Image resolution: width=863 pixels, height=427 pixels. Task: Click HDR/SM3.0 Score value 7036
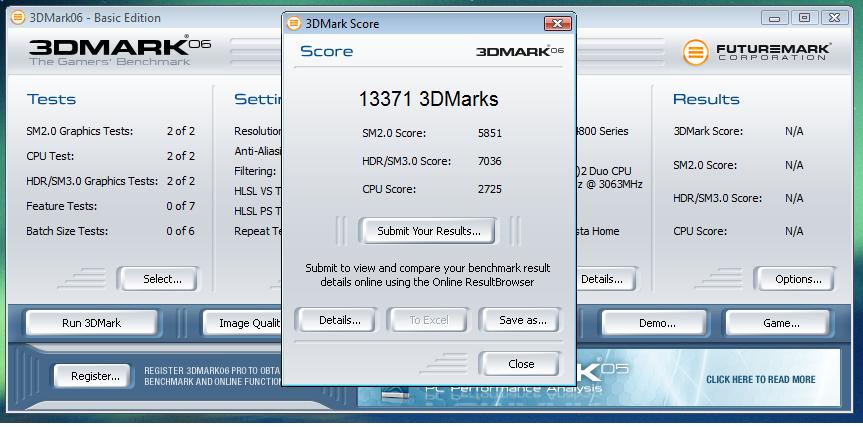pyautogui.click(x=489, y=162)
